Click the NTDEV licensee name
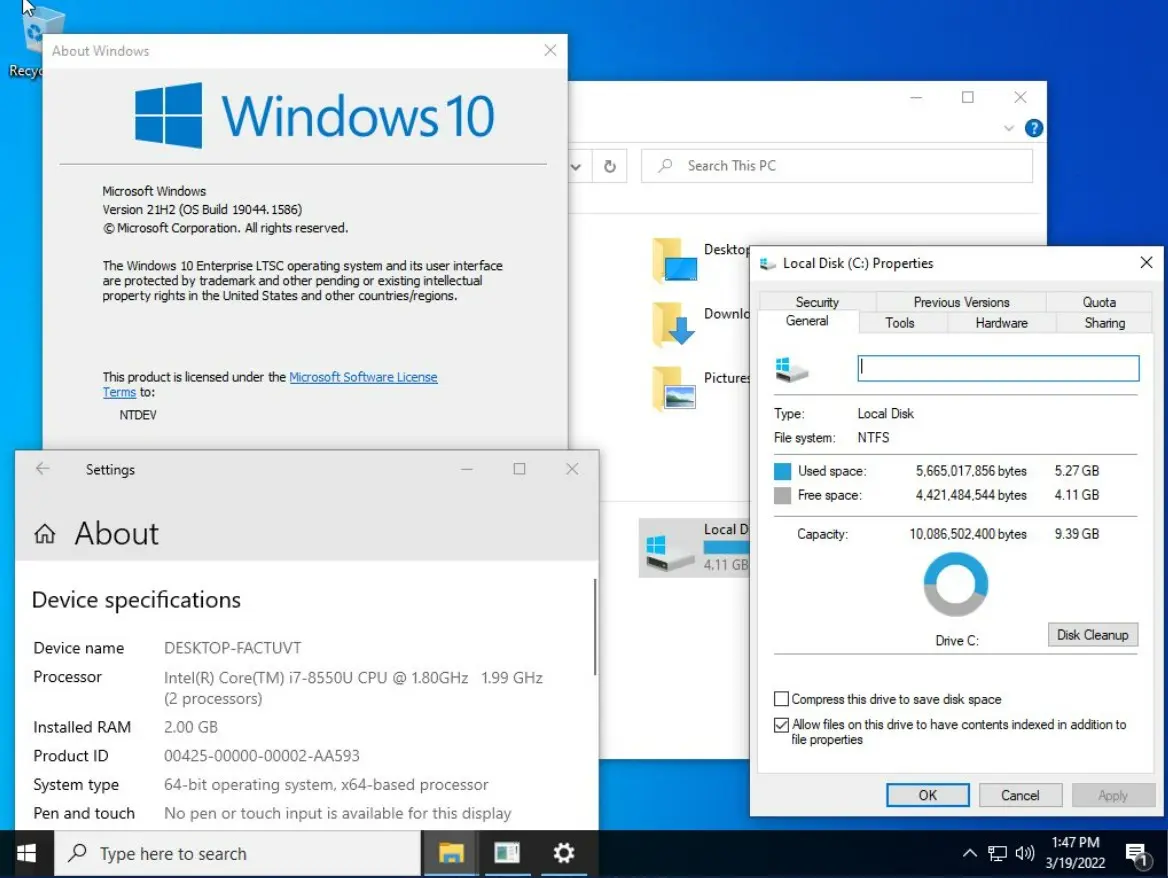The width and height of the screenshot is (1168, 878). pyautogui.click(x=138, y=415)
